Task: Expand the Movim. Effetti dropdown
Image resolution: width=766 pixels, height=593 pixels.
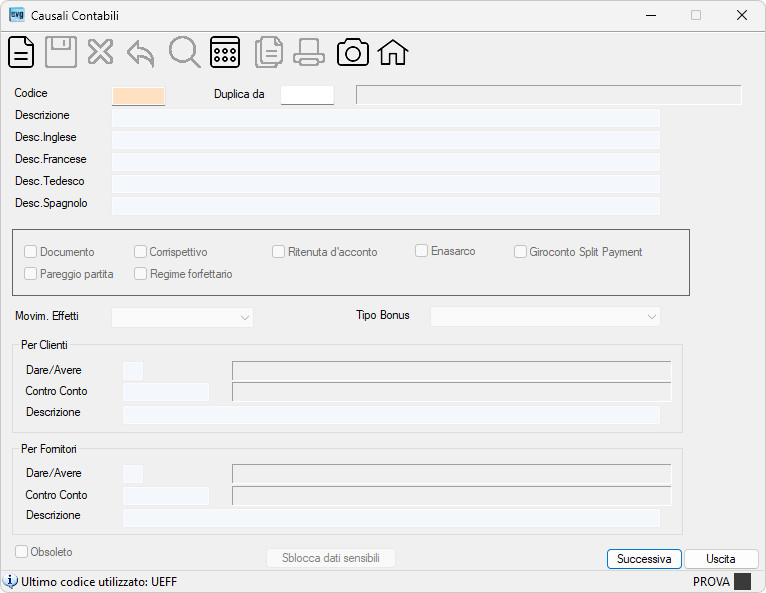Action: point(182,318)
